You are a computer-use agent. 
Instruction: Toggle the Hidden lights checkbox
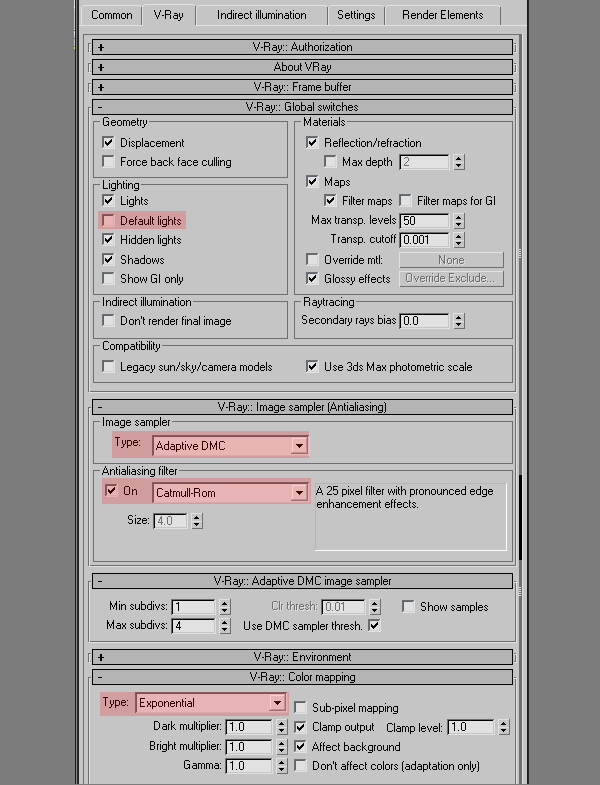108,240
